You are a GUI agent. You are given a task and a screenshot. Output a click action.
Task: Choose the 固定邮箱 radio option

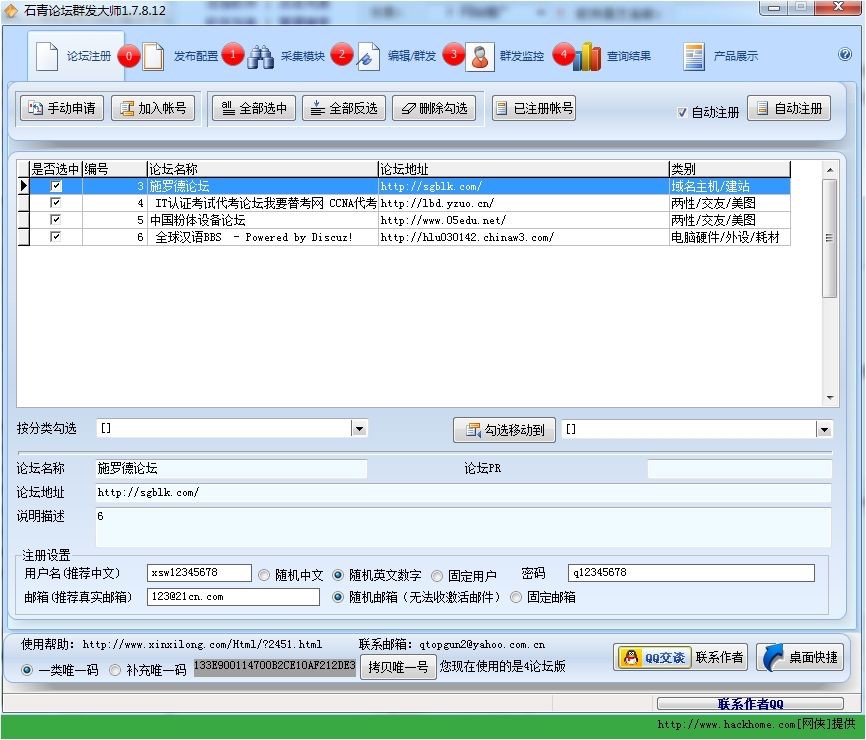(x=516, y=597)
